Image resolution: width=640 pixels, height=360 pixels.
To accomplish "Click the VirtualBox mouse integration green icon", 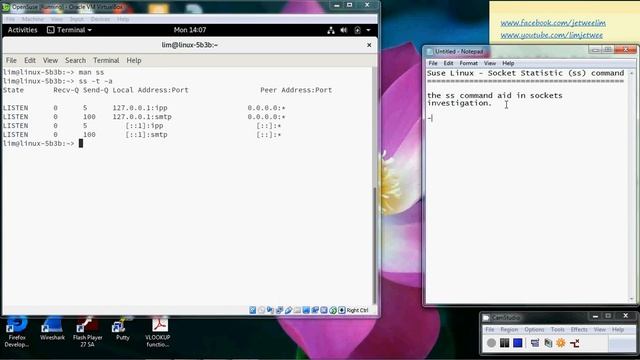I will [x=333, y=310].
